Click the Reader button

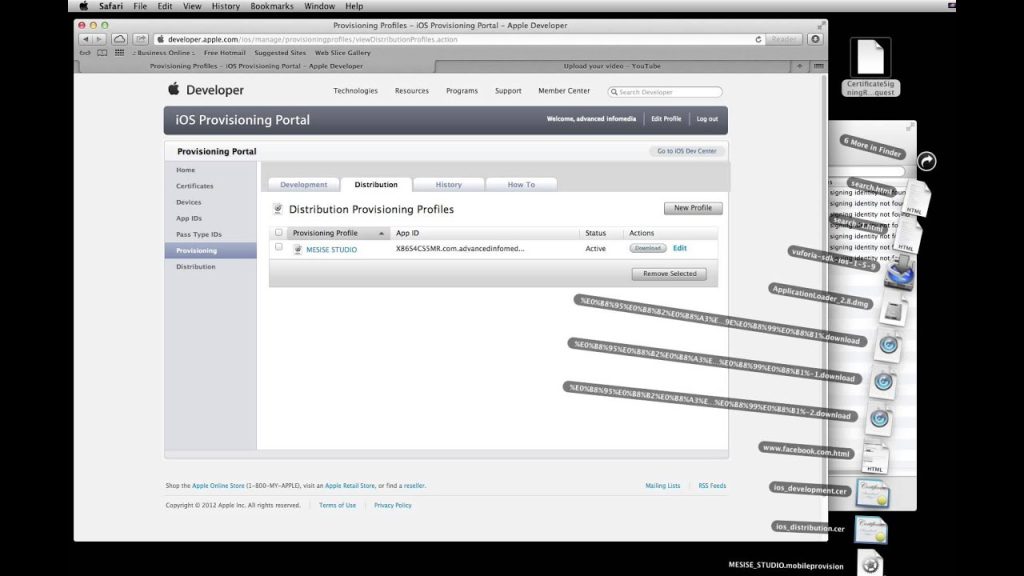(784, 39)
